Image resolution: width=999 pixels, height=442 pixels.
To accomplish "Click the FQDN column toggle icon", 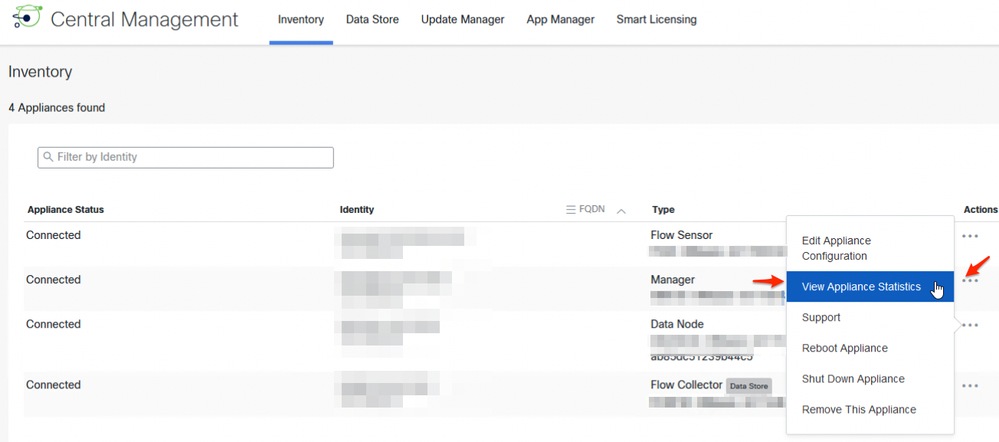I will 571,210.
